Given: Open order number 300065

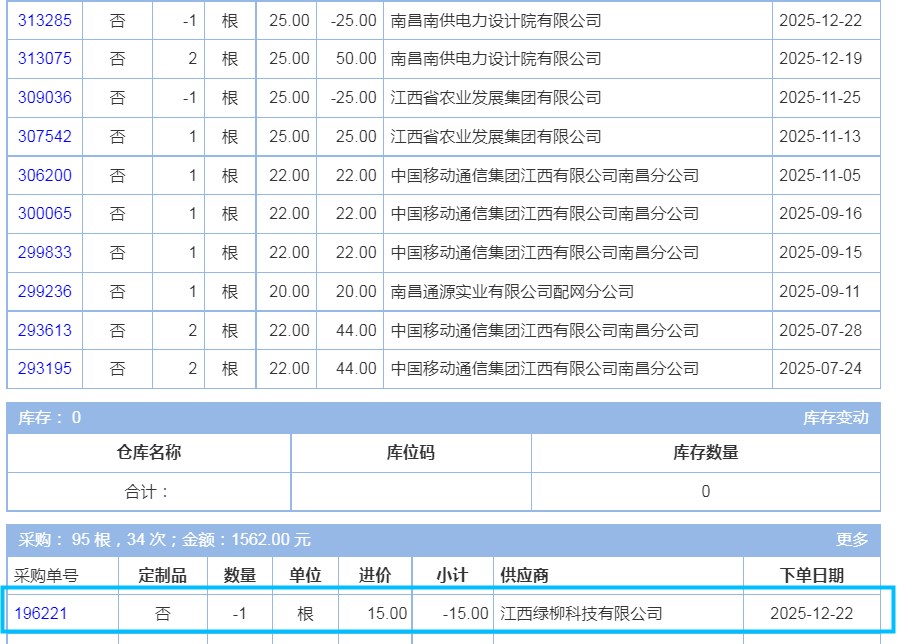Looking at the screenshot, I should [45, 214].
